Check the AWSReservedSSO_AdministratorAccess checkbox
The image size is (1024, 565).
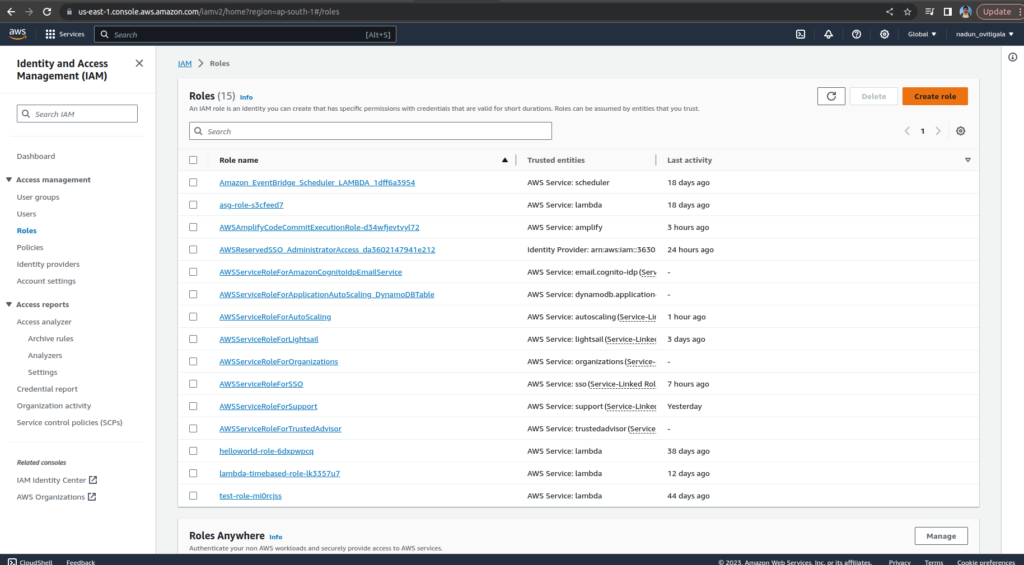click(193, 250)
